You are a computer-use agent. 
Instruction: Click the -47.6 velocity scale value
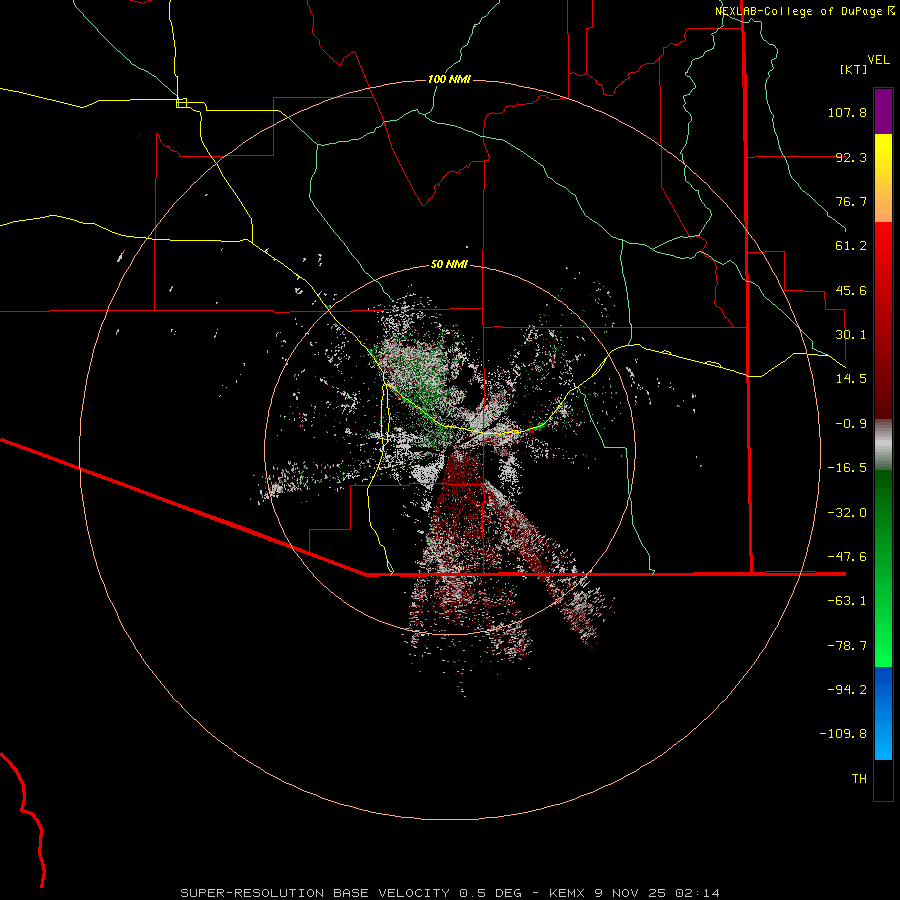tap(847, 557)
